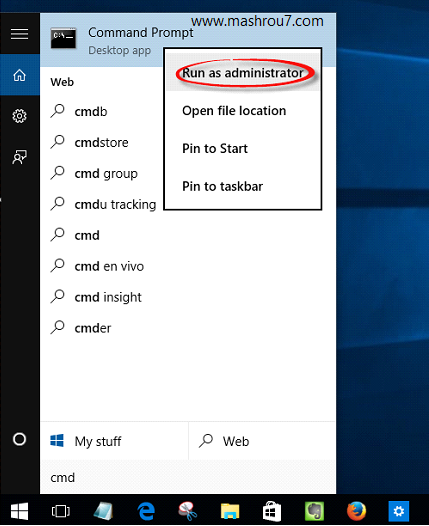Click the magnifier icon beside cmdb
The image size is (429, 526).
[58, 111]
